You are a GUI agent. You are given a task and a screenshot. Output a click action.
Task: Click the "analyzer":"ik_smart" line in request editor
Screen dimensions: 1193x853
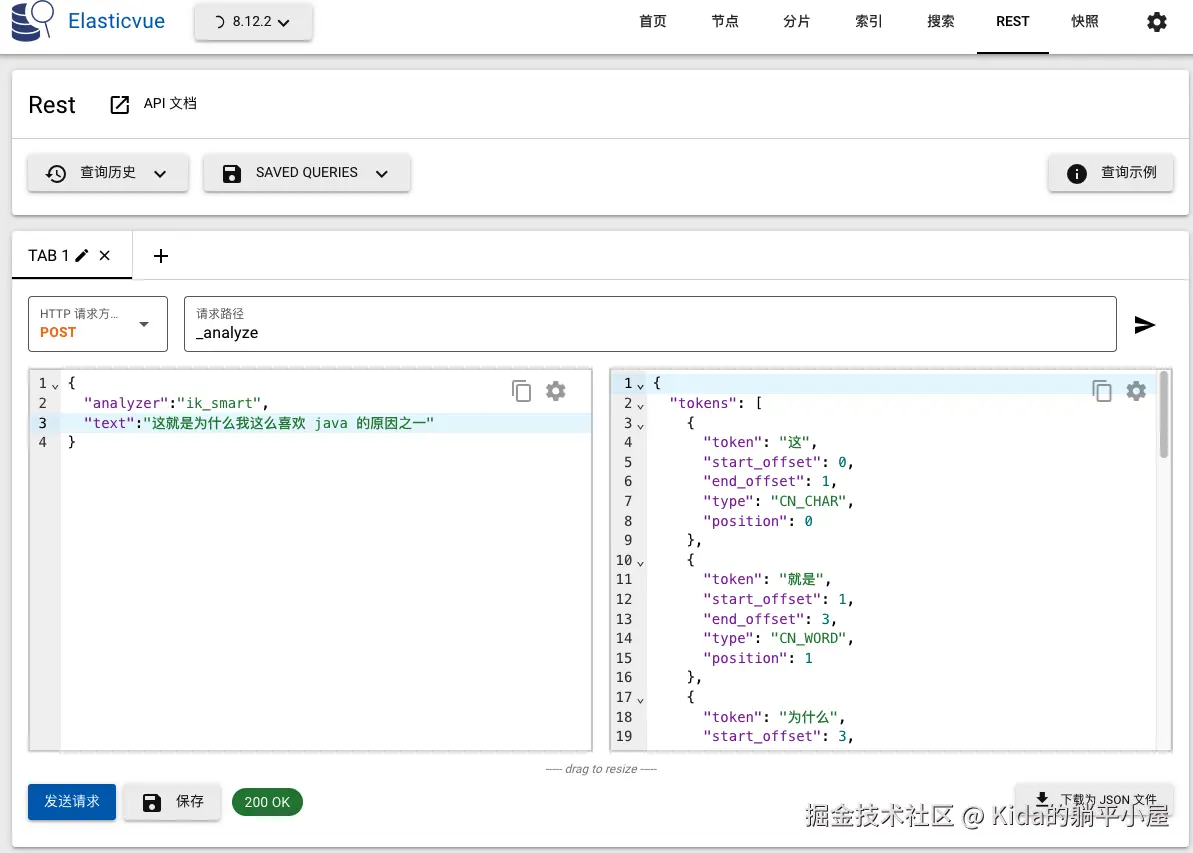pos(177,403)
